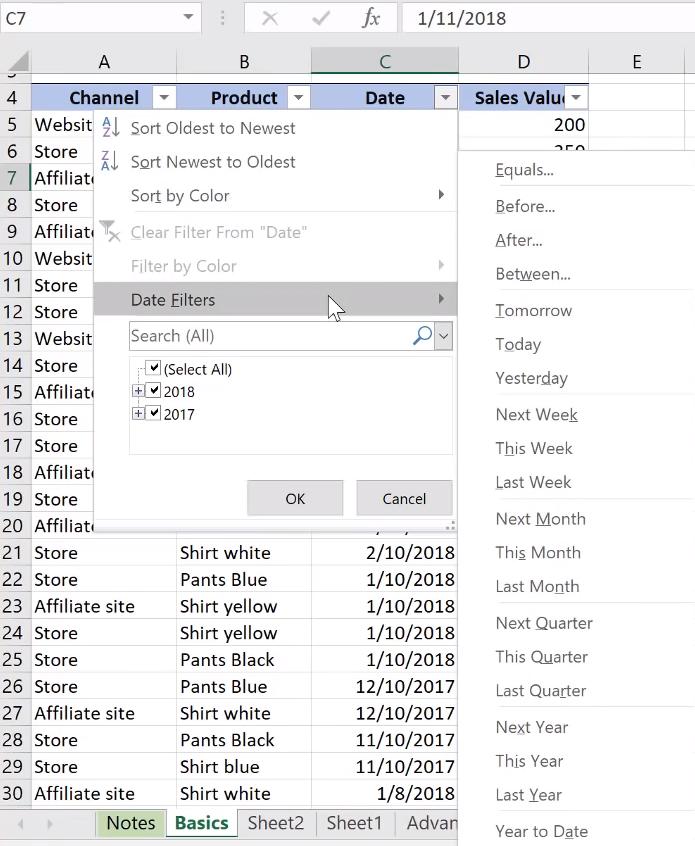695x846 pixels.
Task: Open the Channel column filter dropdown
Action: [164, 97]
